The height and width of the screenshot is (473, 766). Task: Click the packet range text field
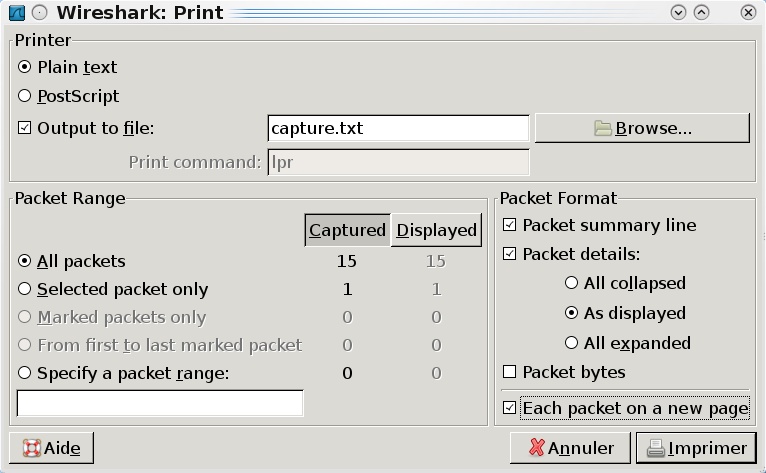click(160, 403)
